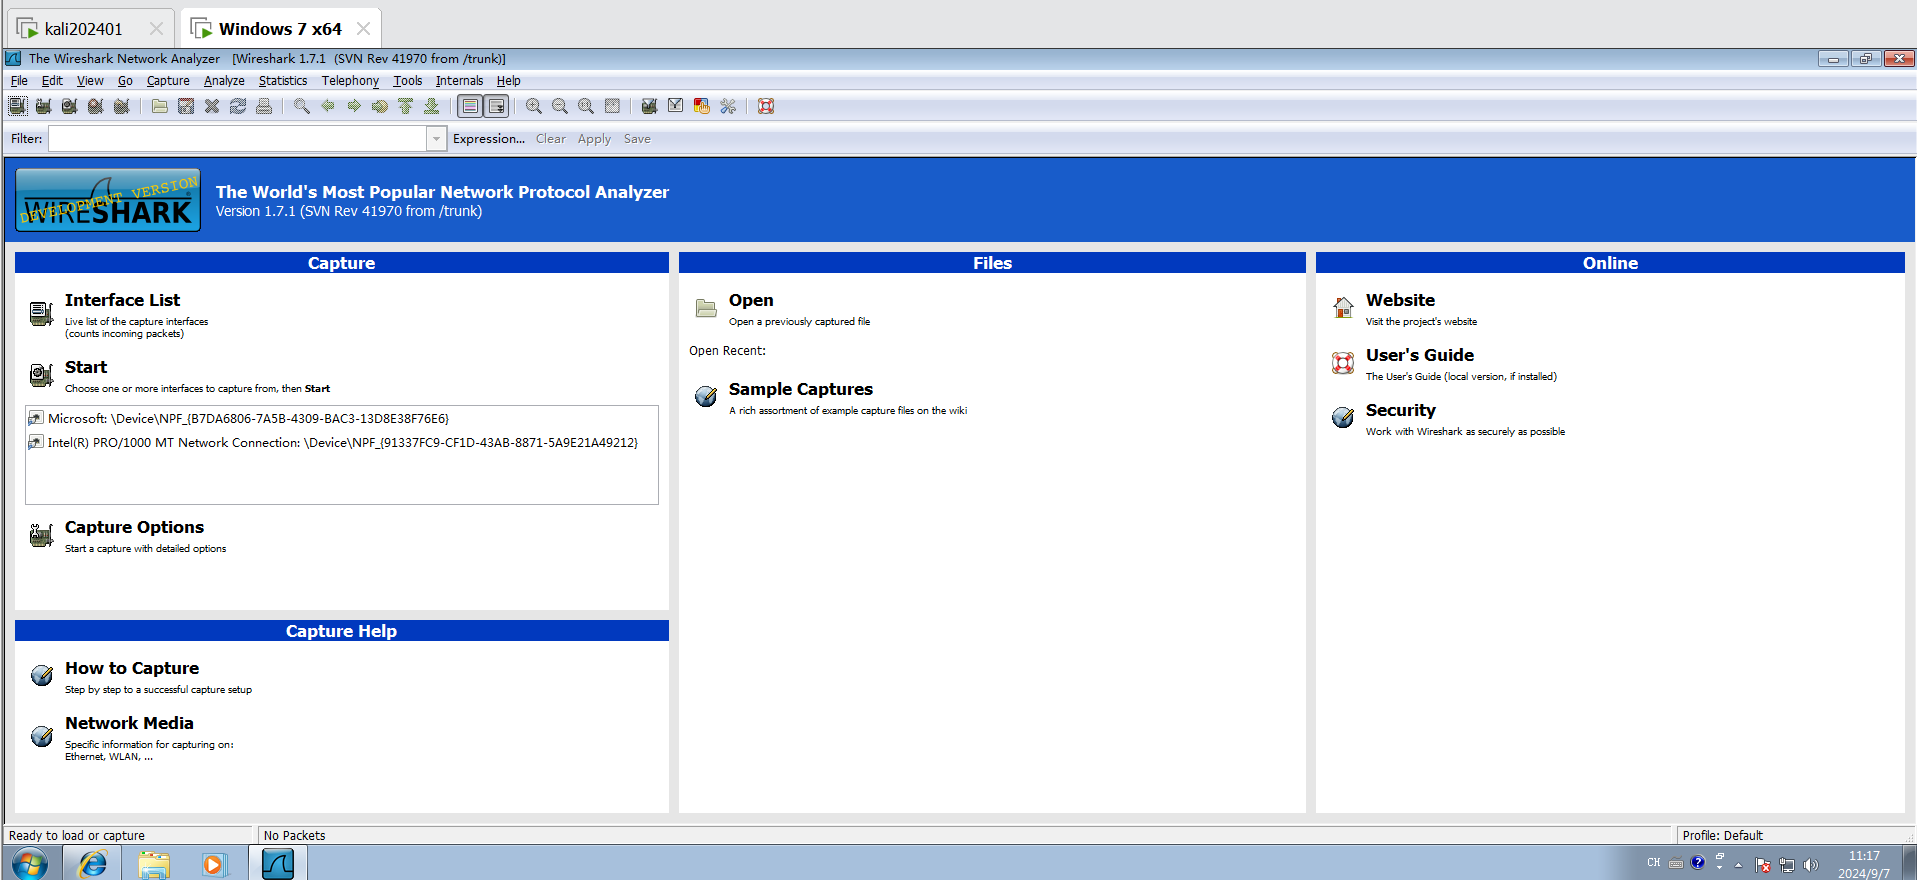The width and height of the screenshot is (1917, 880).
Task: Open the Go menu
Action: click(125, 81)
